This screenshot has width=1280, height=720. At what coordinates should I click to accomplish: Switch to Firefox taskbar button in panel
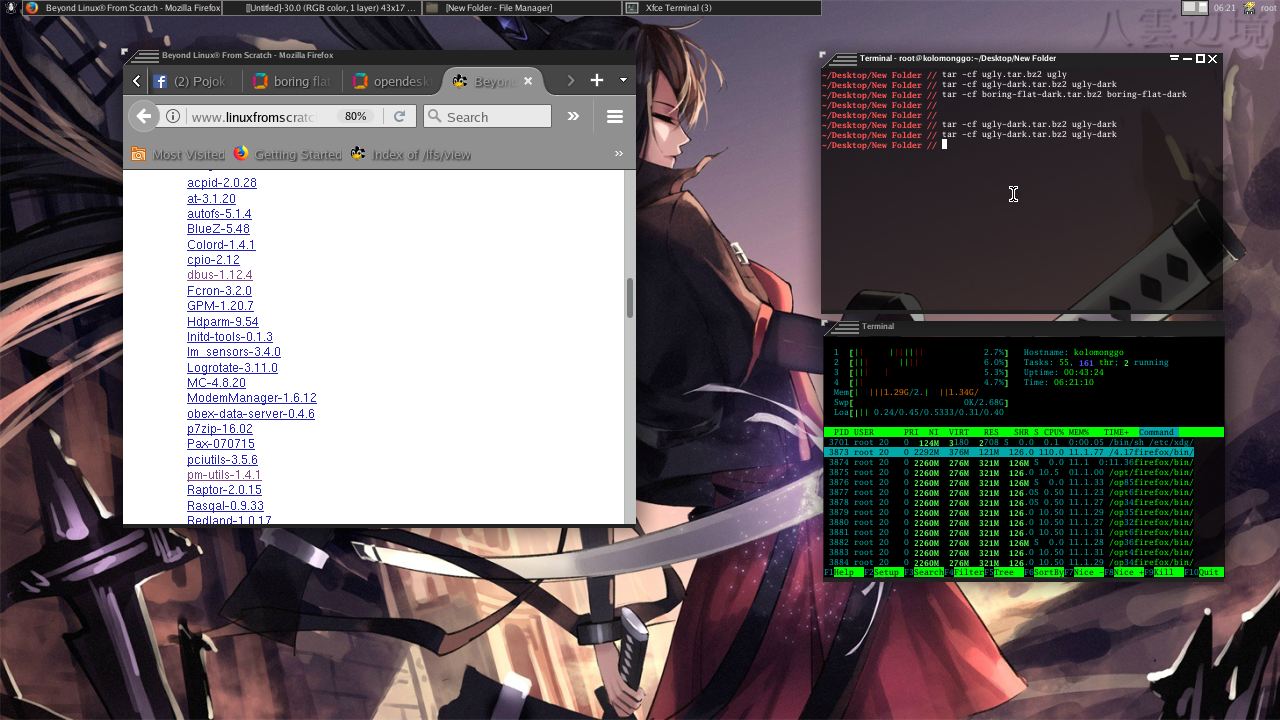[122, 8]
